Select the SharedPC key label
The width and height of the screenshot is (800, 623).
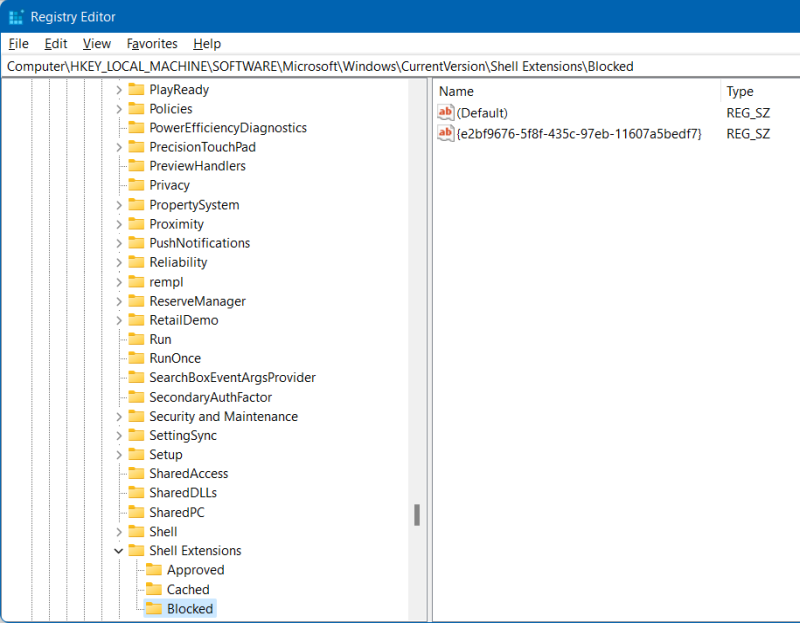pos(177,512)
